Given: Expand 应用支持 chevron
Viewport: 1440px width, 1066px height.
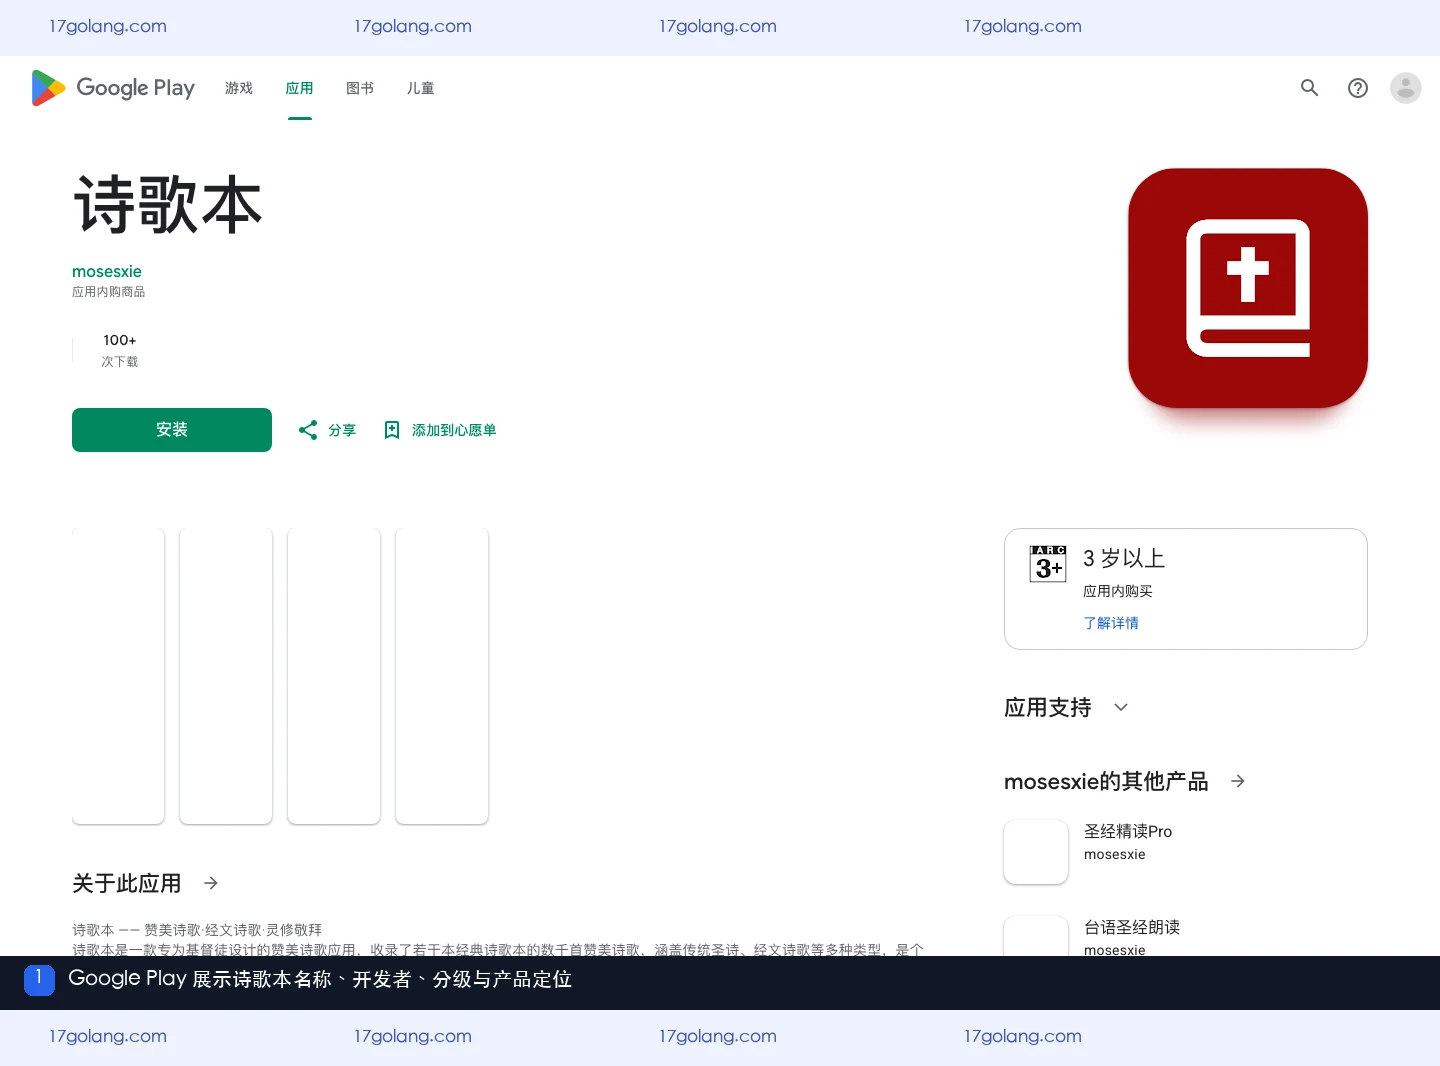Looking at the screenshot, I should (1121, 707).
